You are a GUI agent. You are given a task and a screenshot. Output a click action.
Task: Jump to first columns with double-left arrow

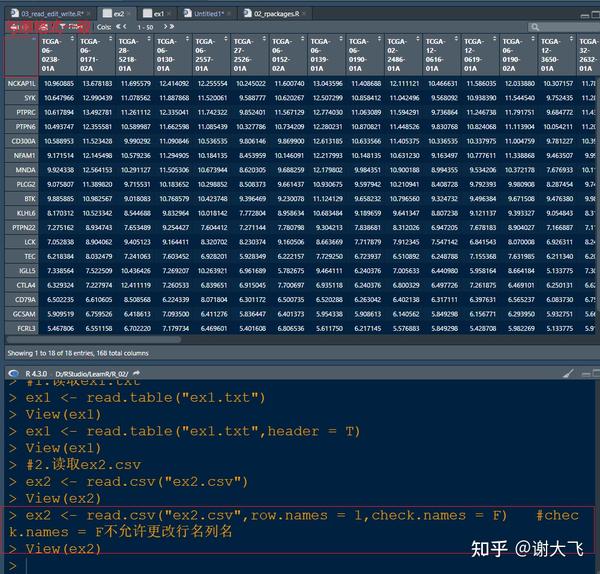[x=119, y=26]
